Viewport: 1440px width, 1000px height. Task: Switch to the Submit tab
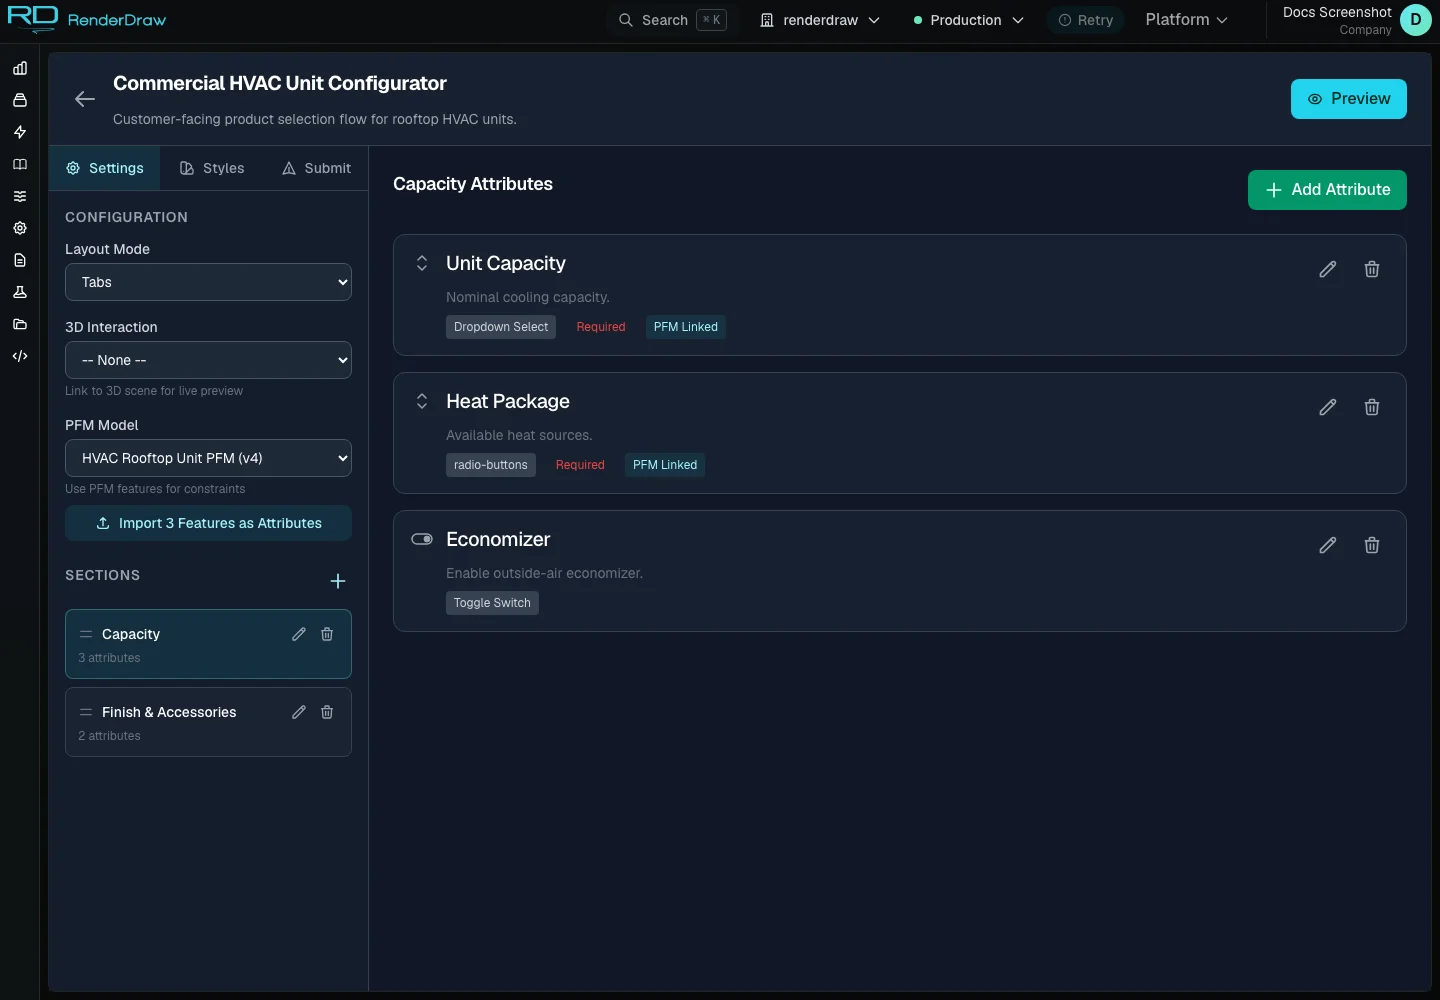316,168
